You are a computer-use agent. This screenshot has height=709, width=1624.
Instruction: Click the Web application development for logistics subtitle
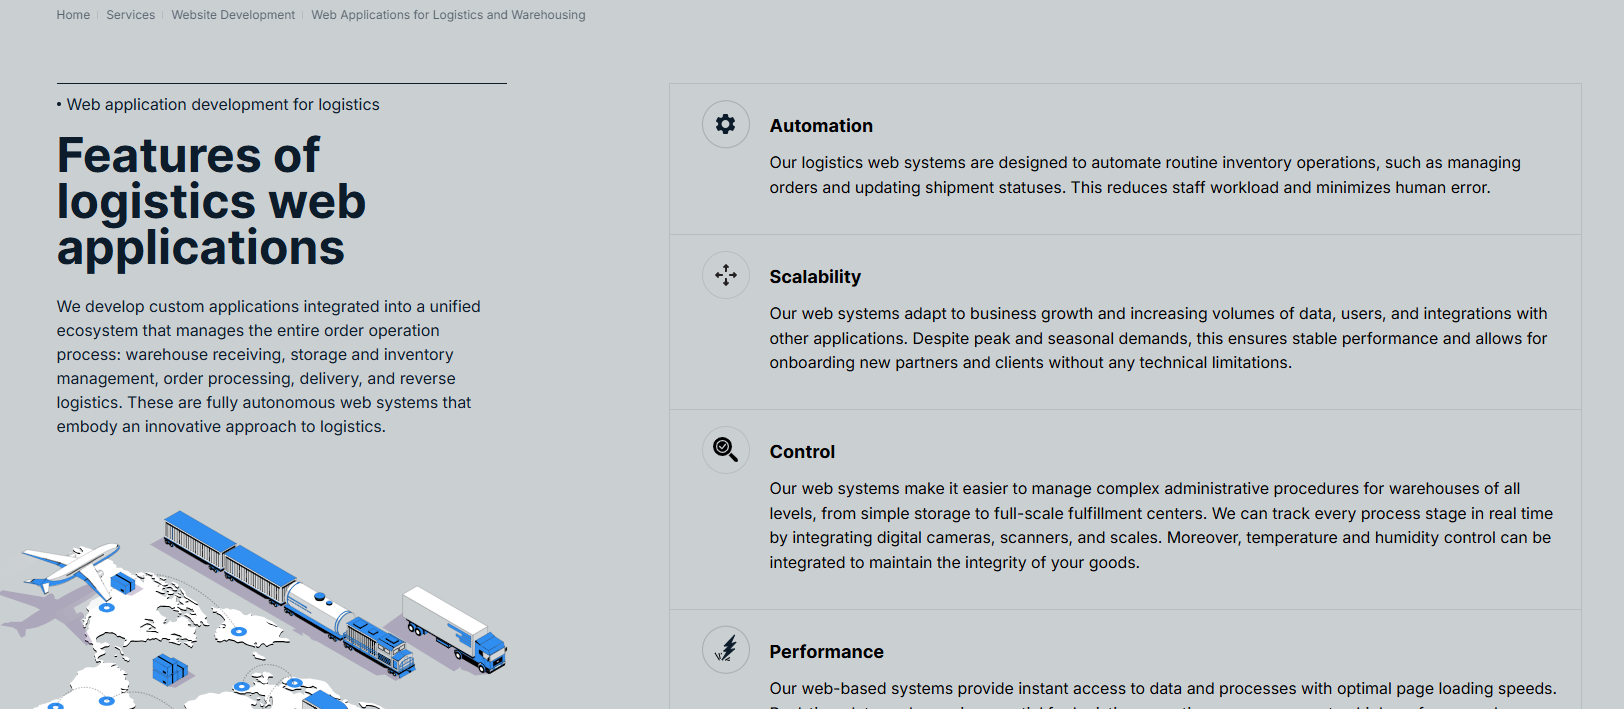223,105
